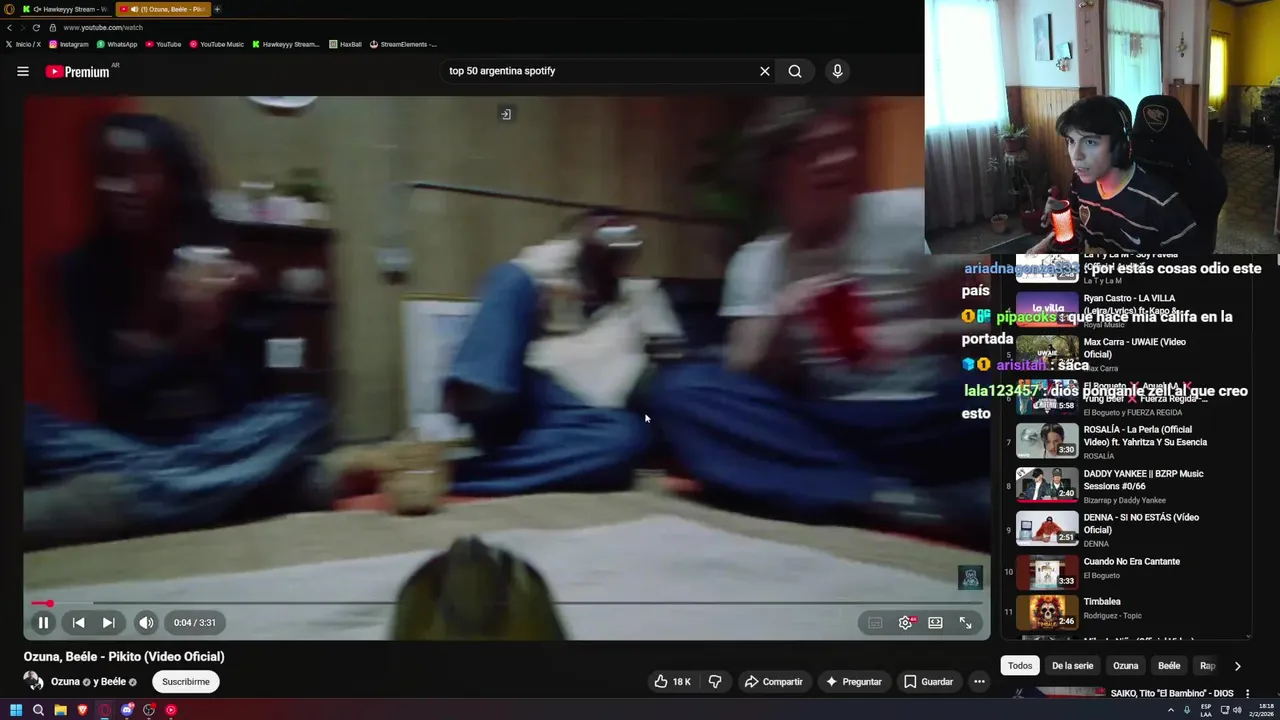The height and width of the screenshot is (720, 1280).
Task: Open the 'Inicio / X' bookmark
Action: [23, 44]
